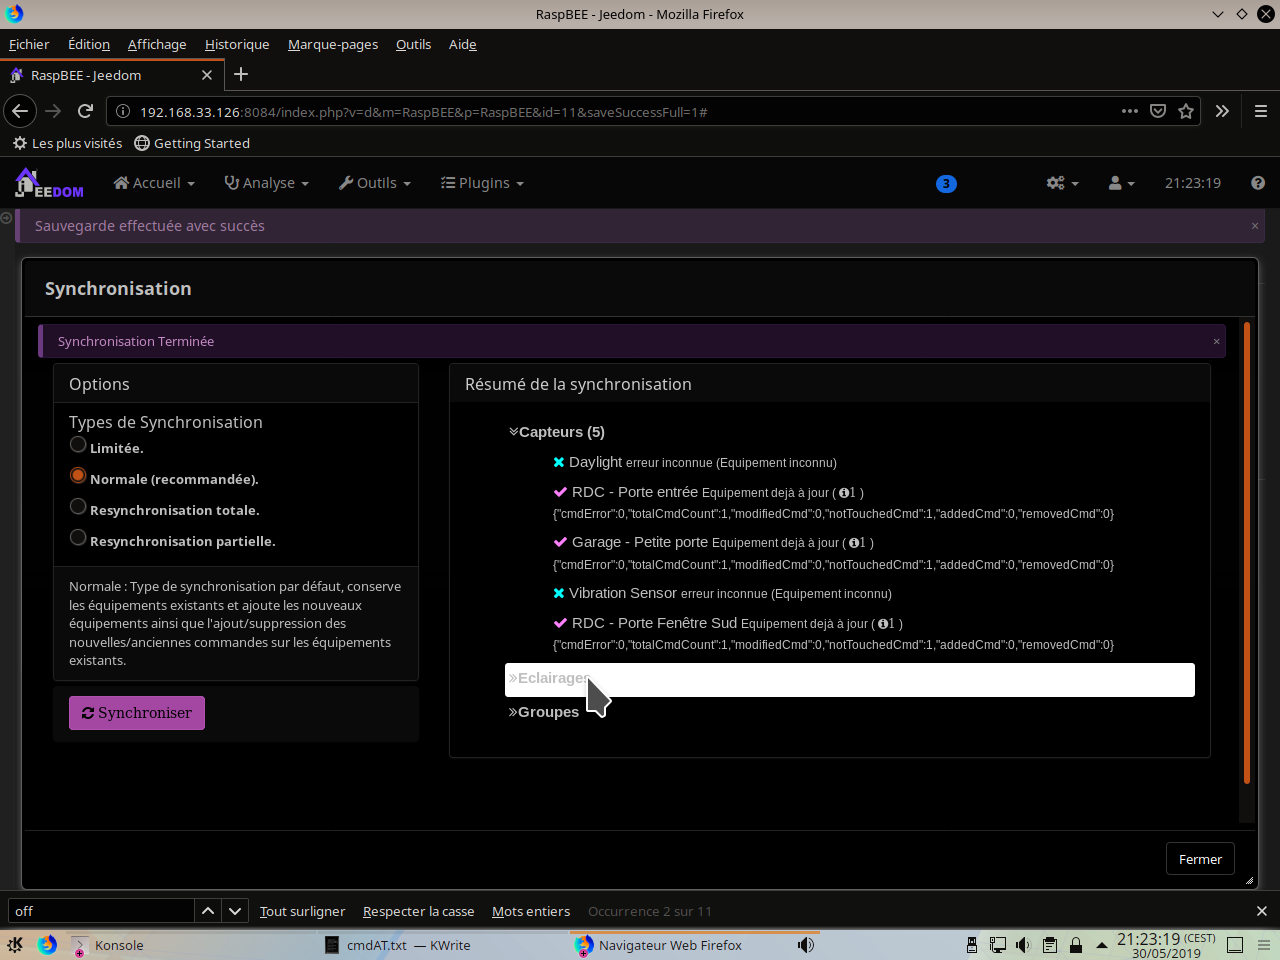Open the Historique menu
This screenshot has width=1280, height=960.
pos(237,44)
